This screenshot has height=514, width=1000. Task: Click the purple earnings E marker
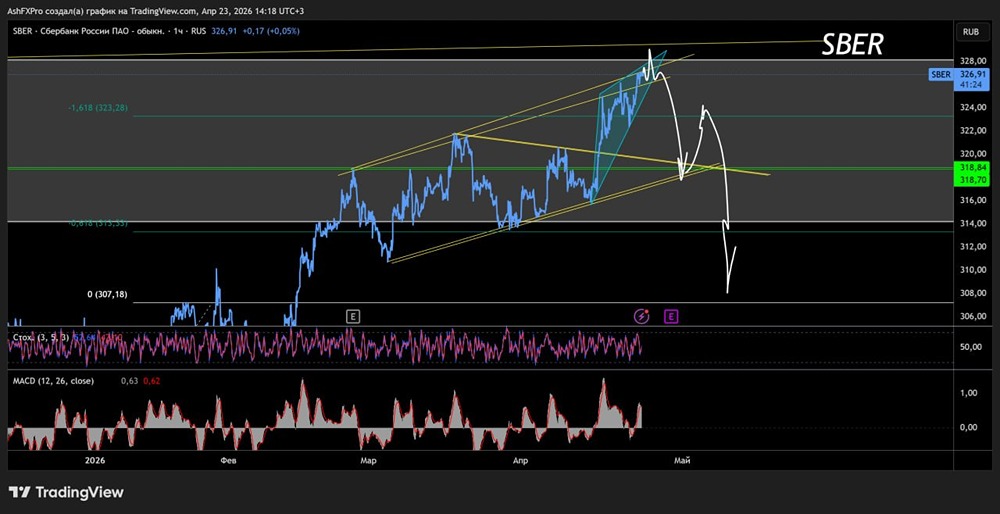[670, 316]
